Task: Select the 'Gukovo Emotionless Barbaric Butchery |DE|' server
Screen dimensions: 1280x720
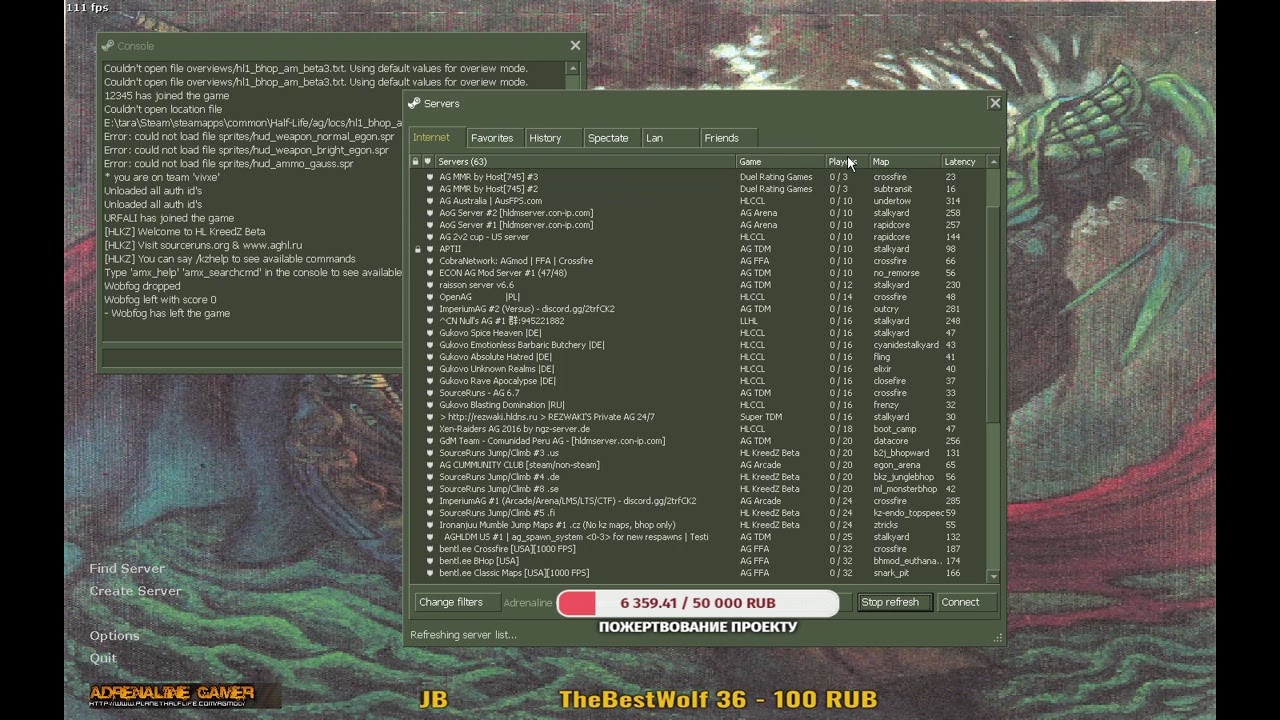Action: tap(700, 345)
